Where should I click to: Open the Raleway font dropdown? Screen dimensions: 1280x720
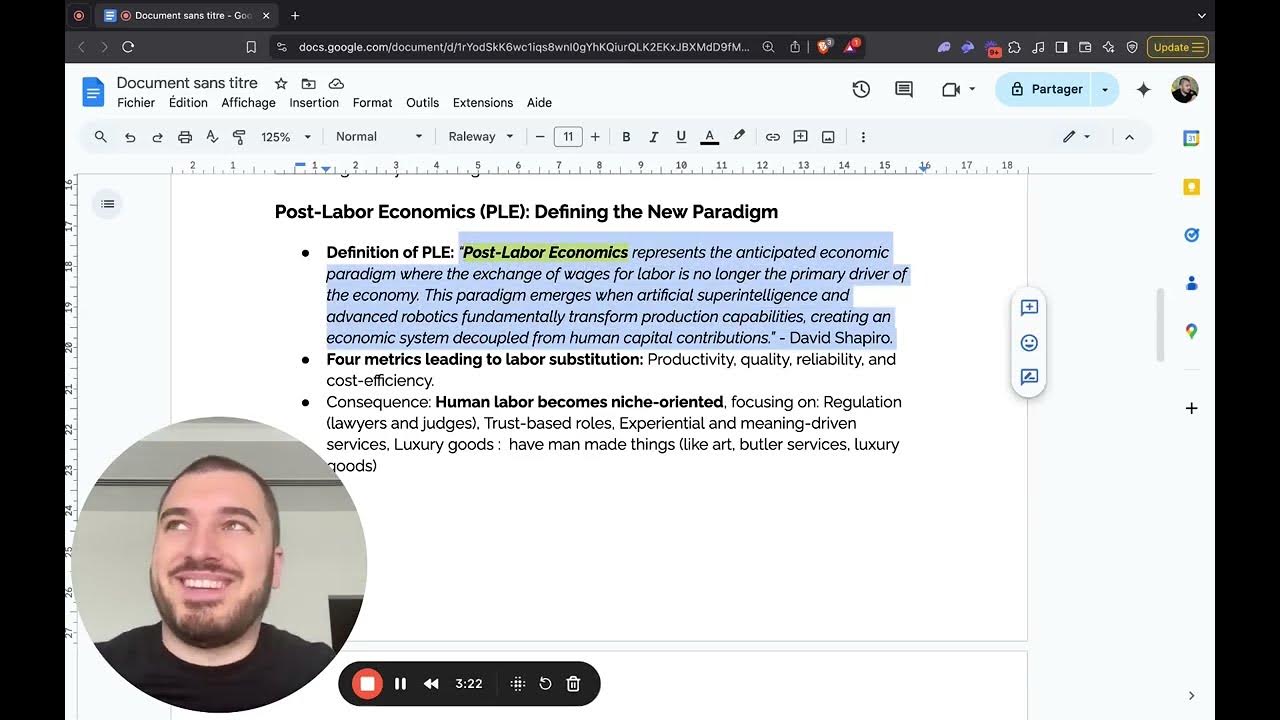pyautogui.click(x=481, y=137)
